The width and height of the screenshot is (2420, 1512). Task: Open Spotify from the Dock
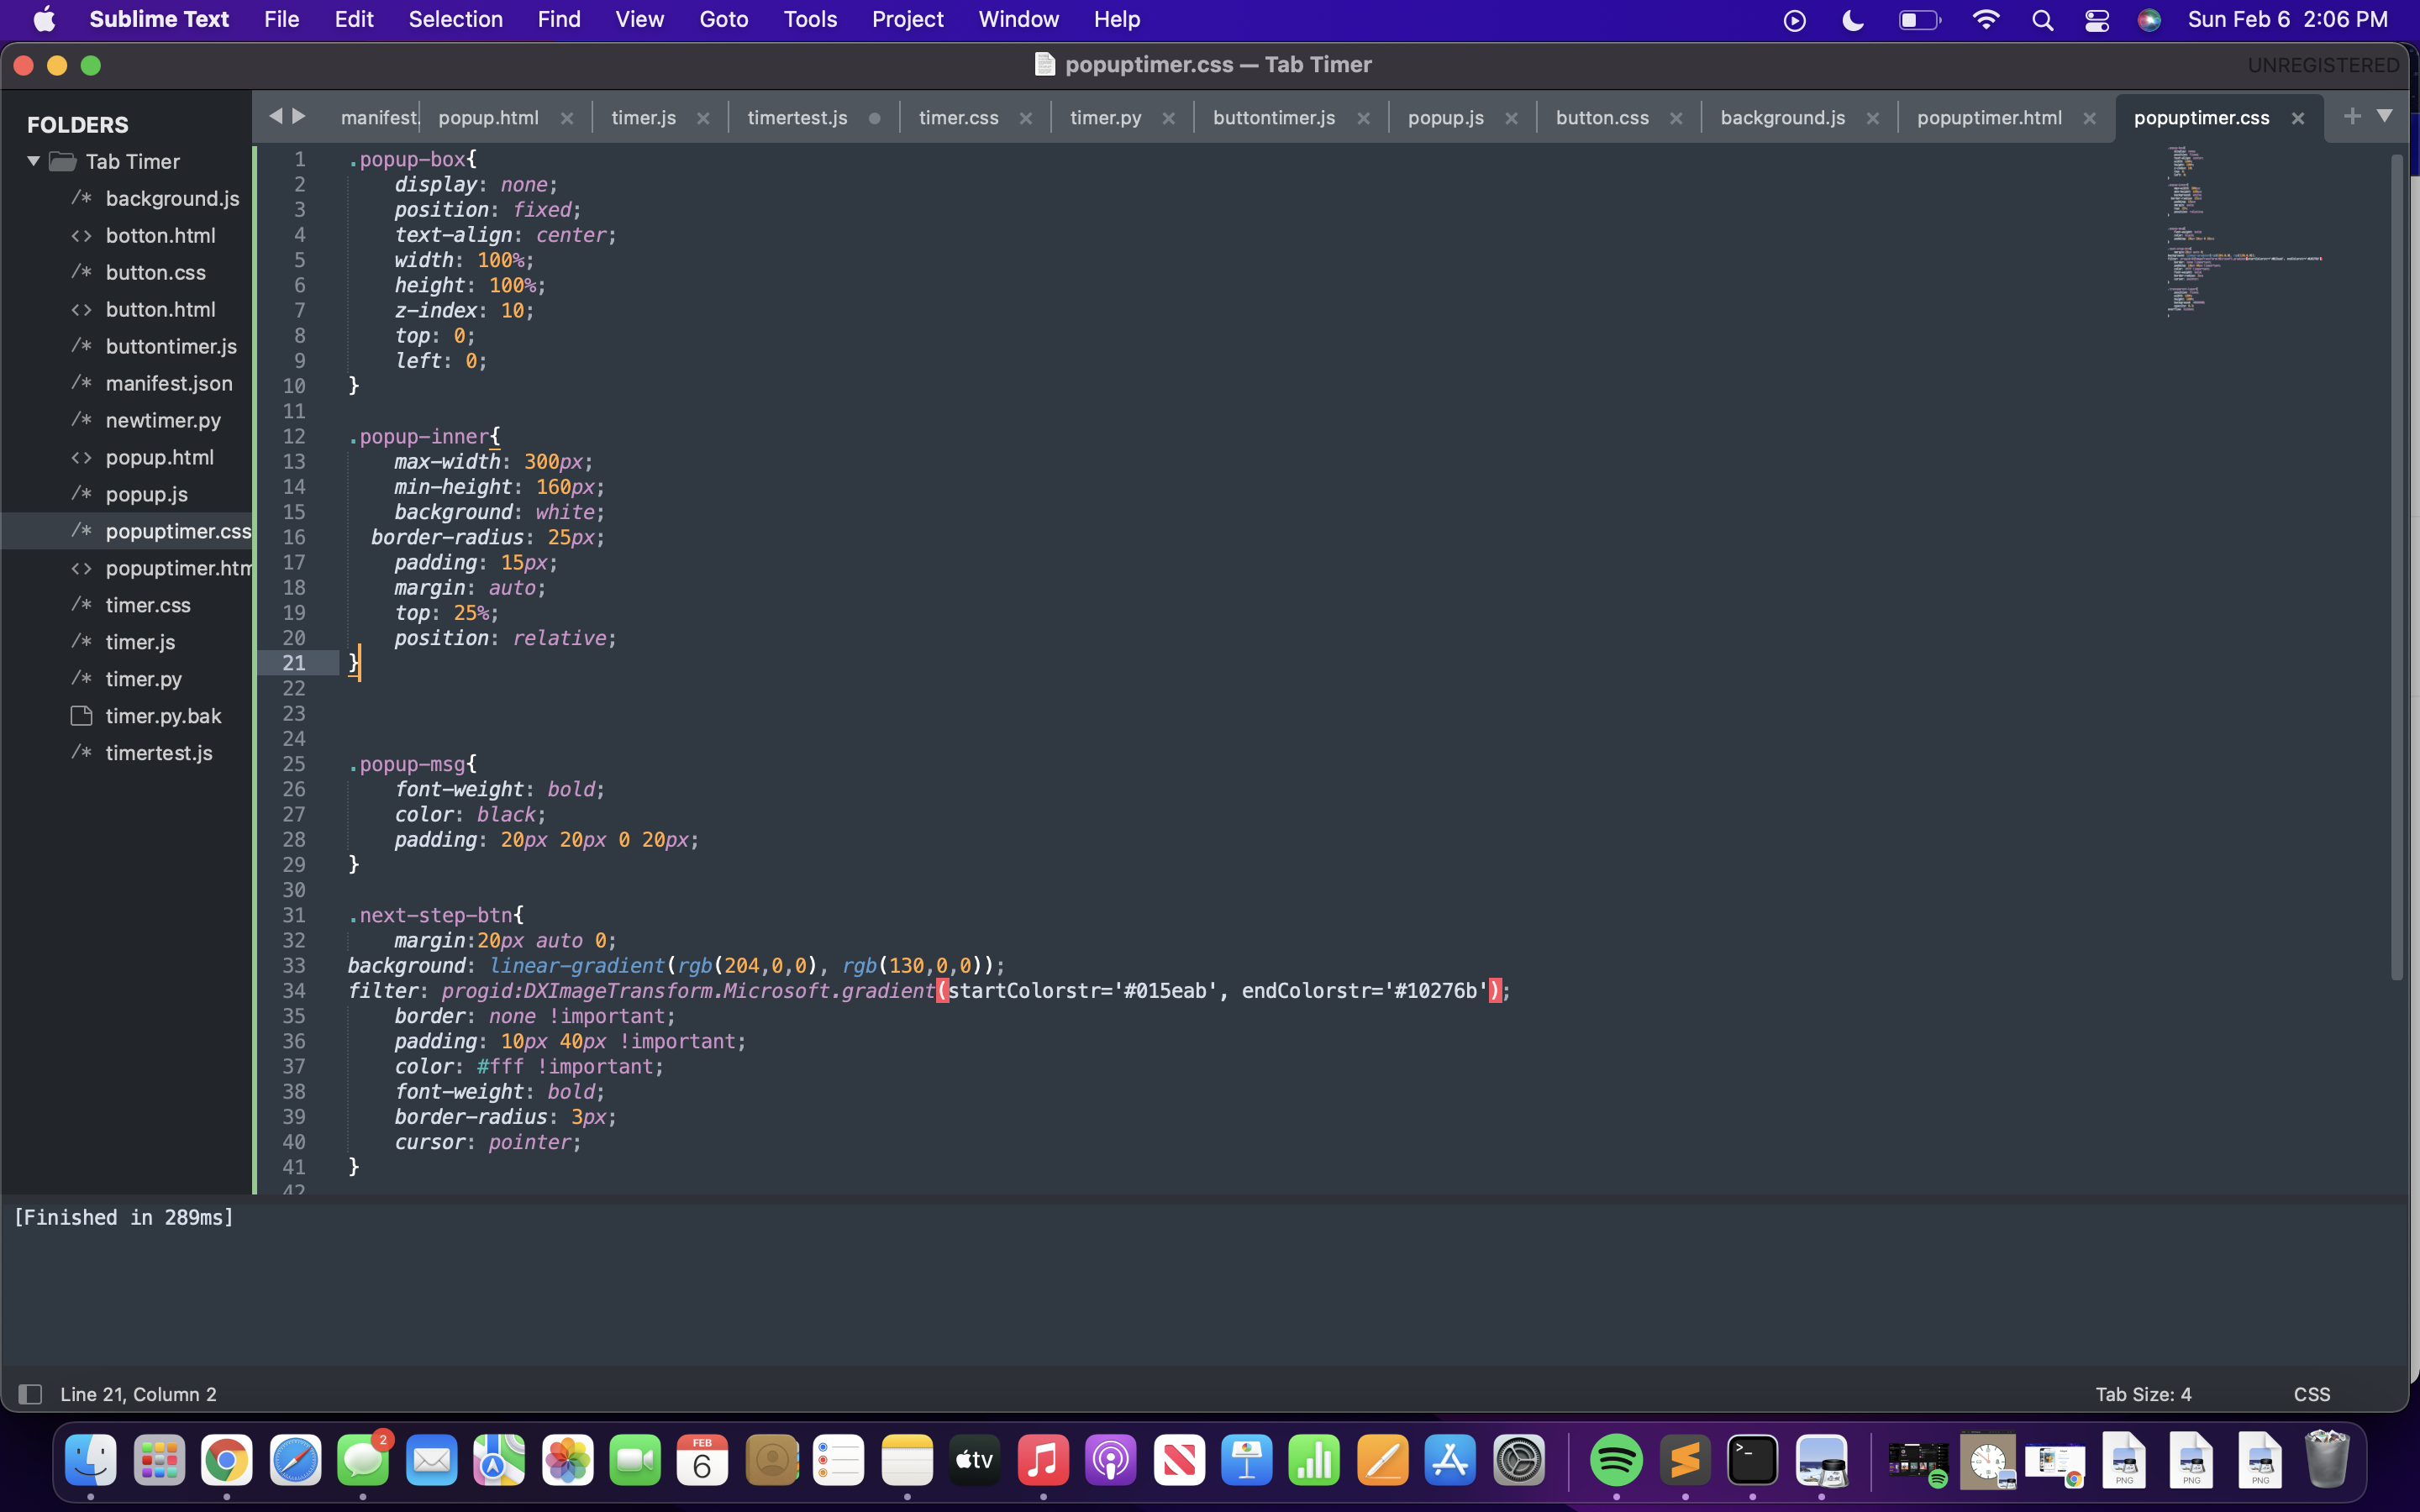[1617, 1459]
